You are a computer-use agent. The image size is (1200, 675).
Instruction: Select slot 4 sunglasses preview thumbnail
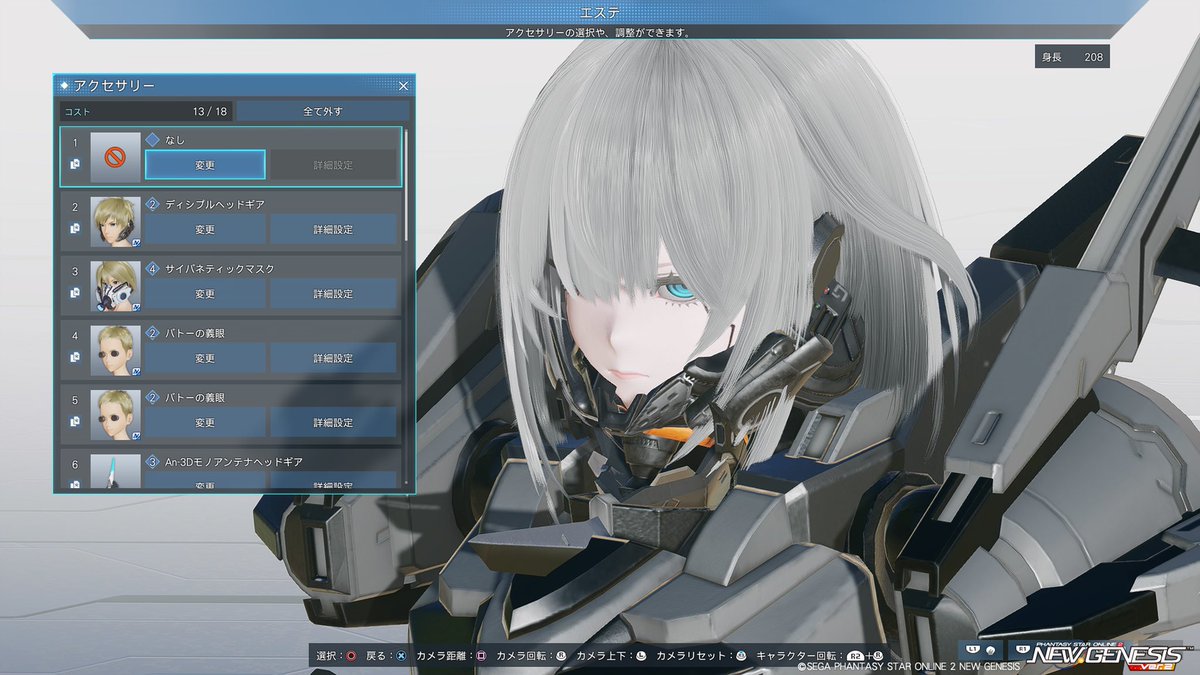point(115,349)
